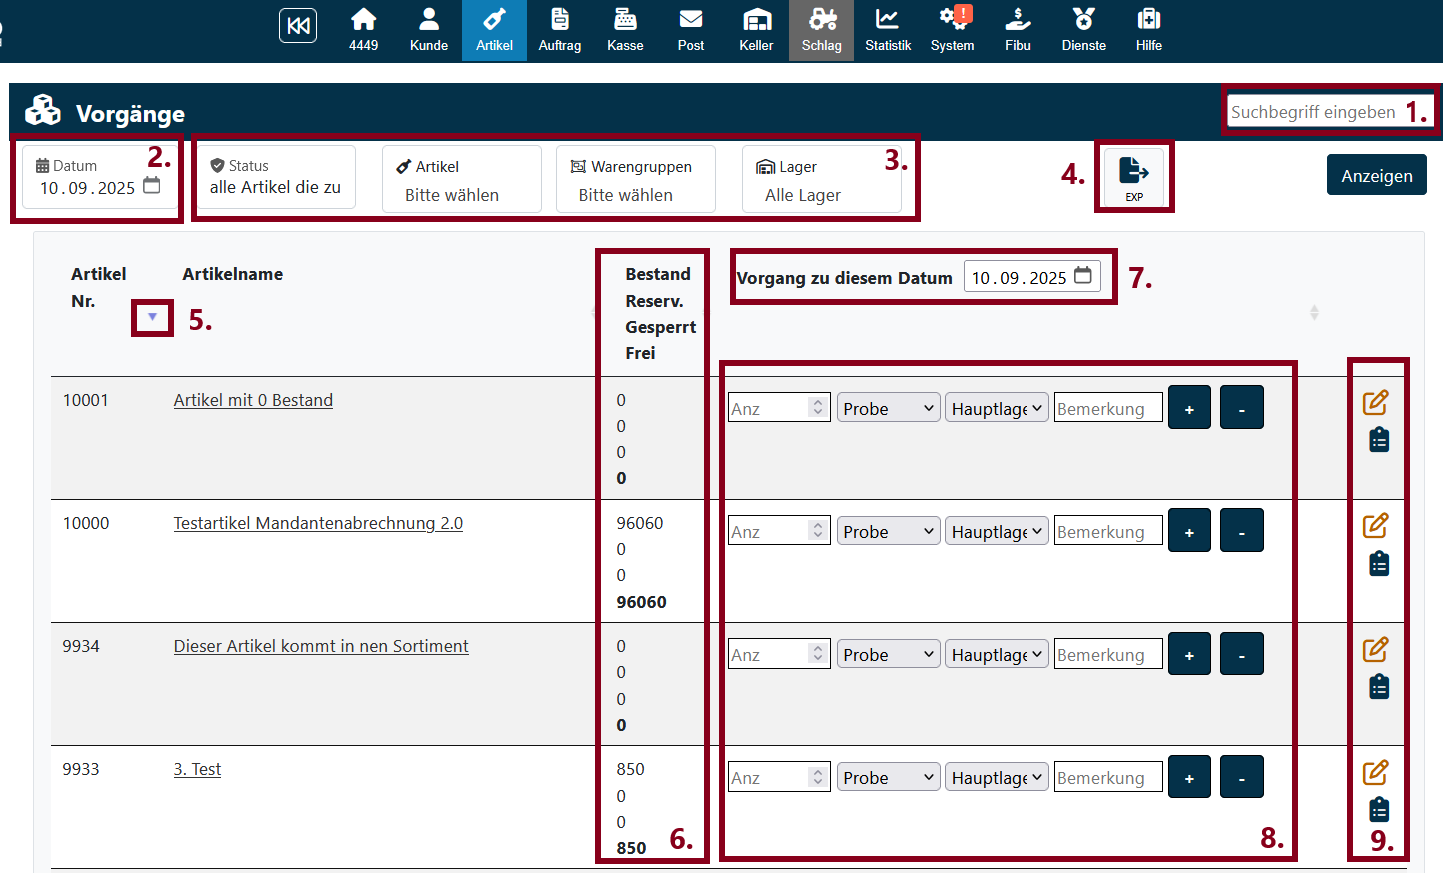The image size is (1443, 873).
Task: Click the EXP export icon
Action: tap(1133, 177)
